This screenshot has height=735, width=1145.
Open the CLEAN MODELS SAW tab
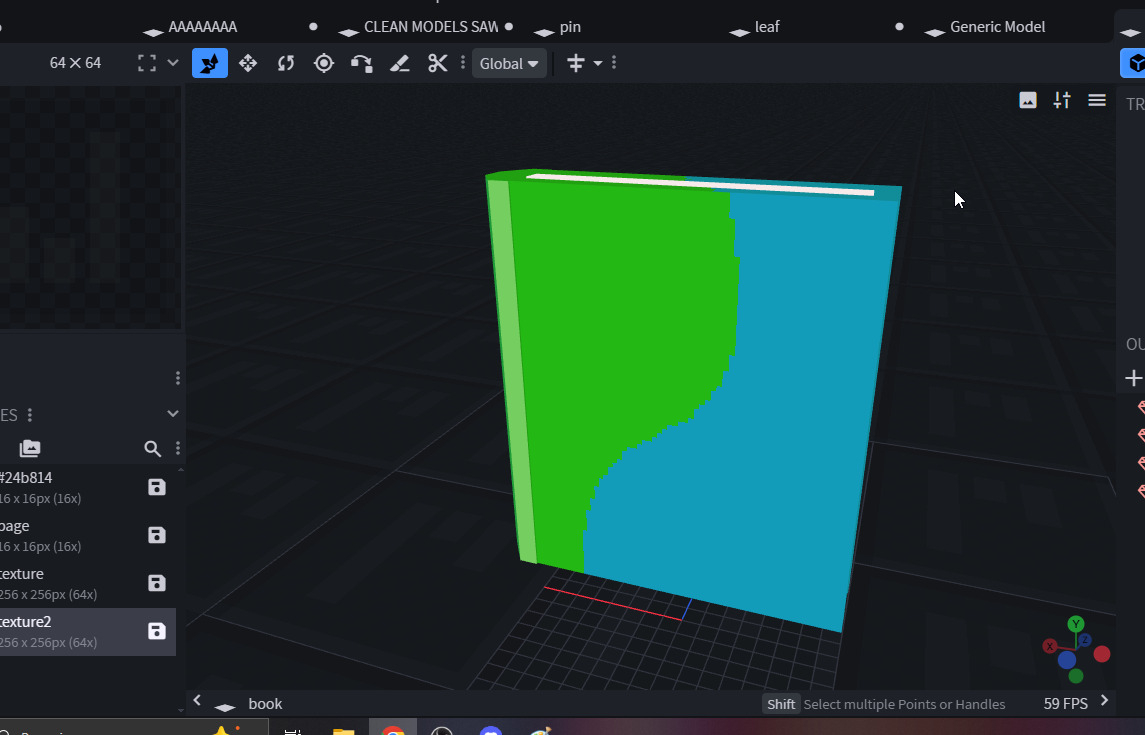(430, 27)
